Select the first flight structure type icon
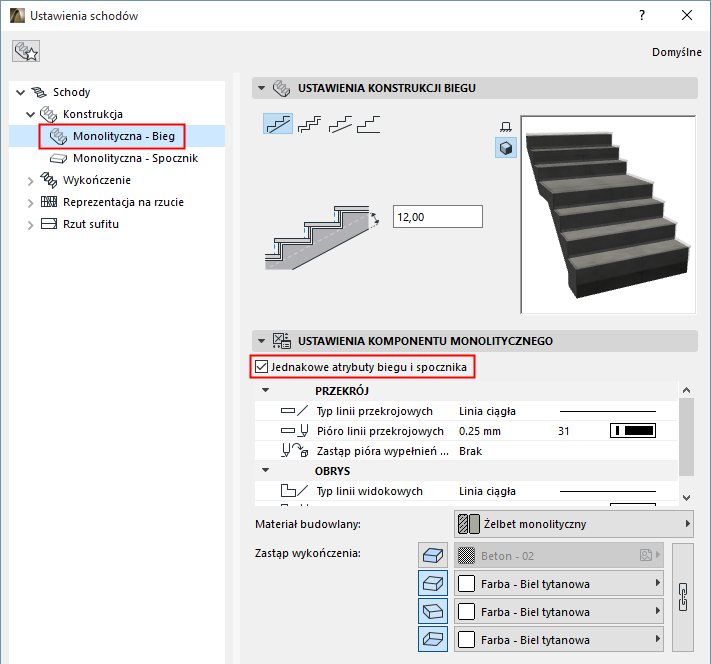This screenshot has height=664, width=711. [278, 124]
